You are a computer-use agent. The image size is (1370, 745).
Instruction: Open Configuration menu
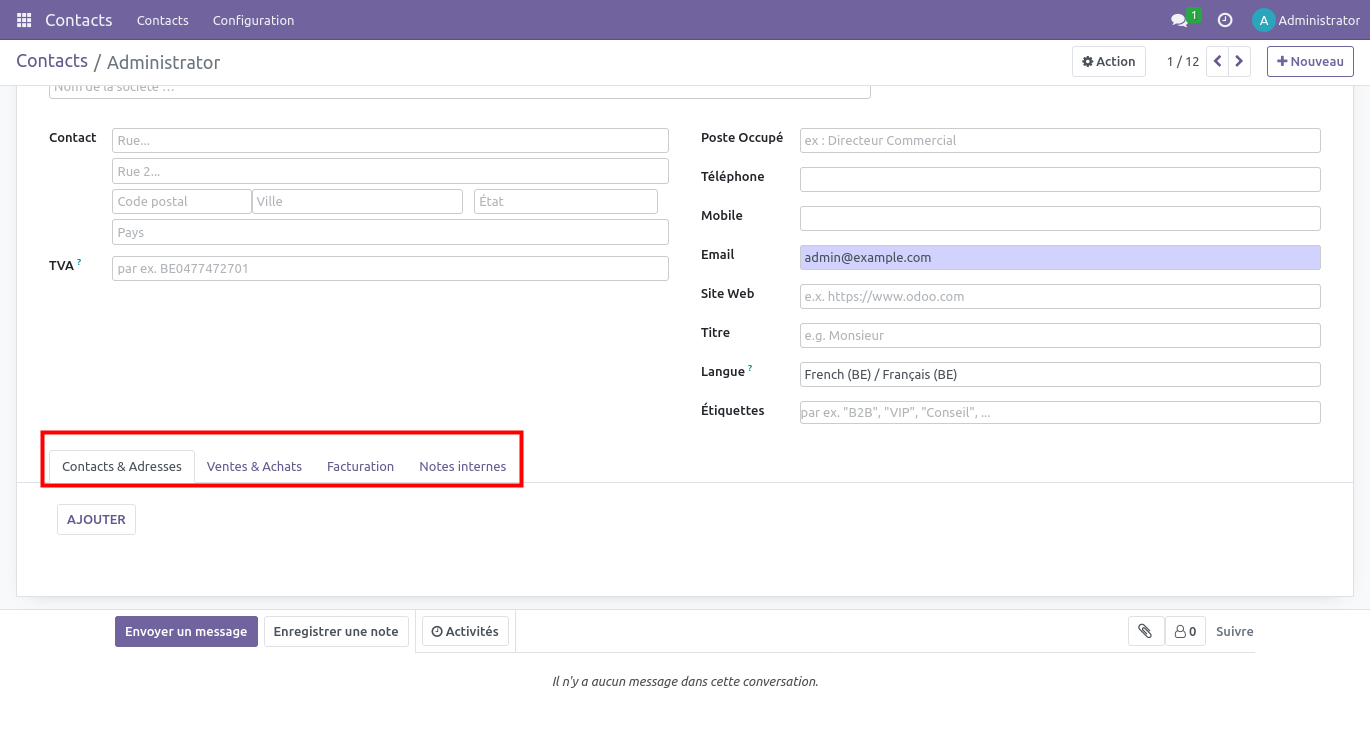coord(254,20)
